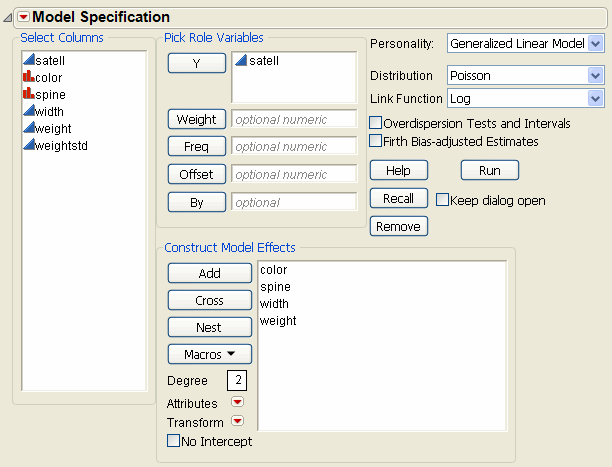The image size is (612, 467).
Task: Select the width continuous column icon
Action: pos(28,111)
